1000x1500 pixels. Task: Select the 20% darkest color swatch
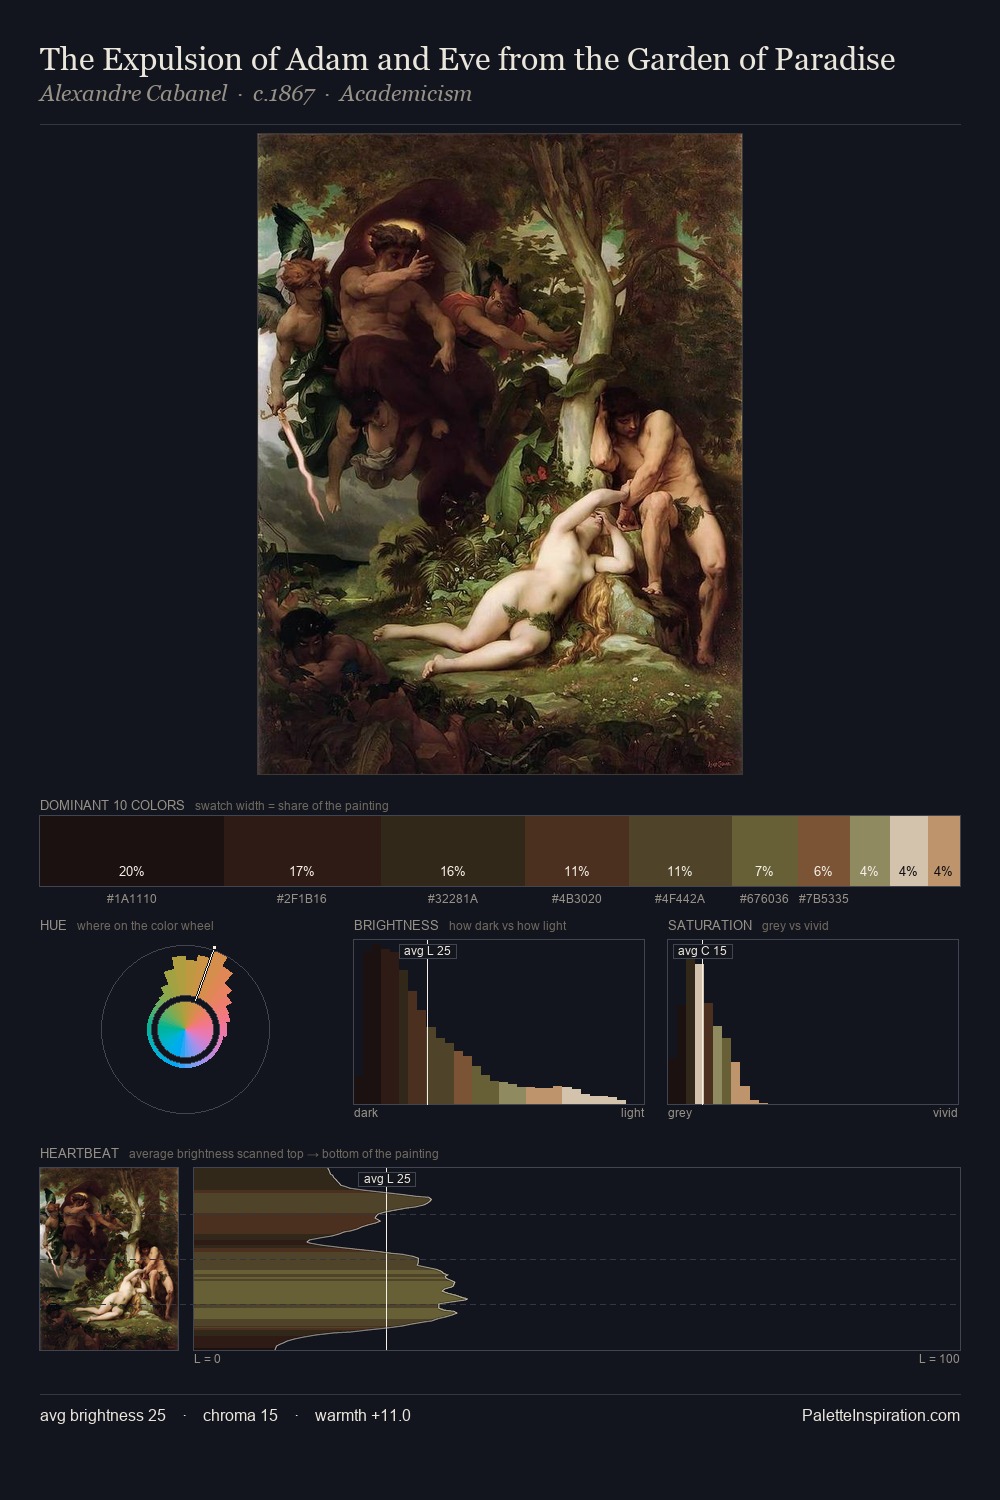[x=132, y=851]
